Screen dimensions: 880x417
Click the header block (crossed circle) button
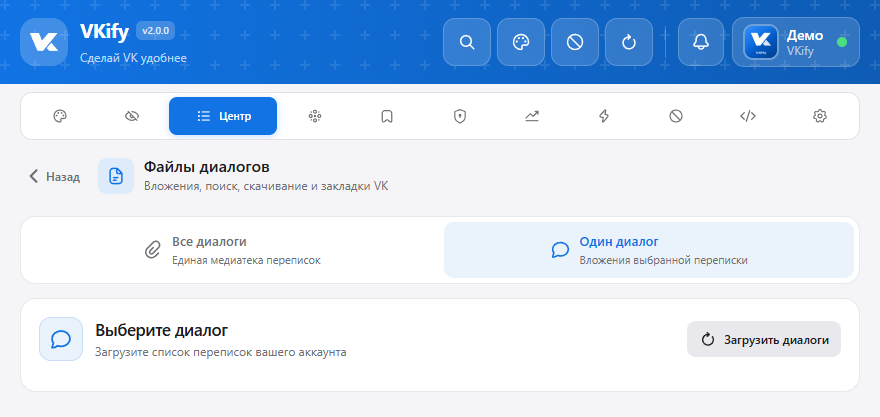pyautogui.click(x=575, y=42)
